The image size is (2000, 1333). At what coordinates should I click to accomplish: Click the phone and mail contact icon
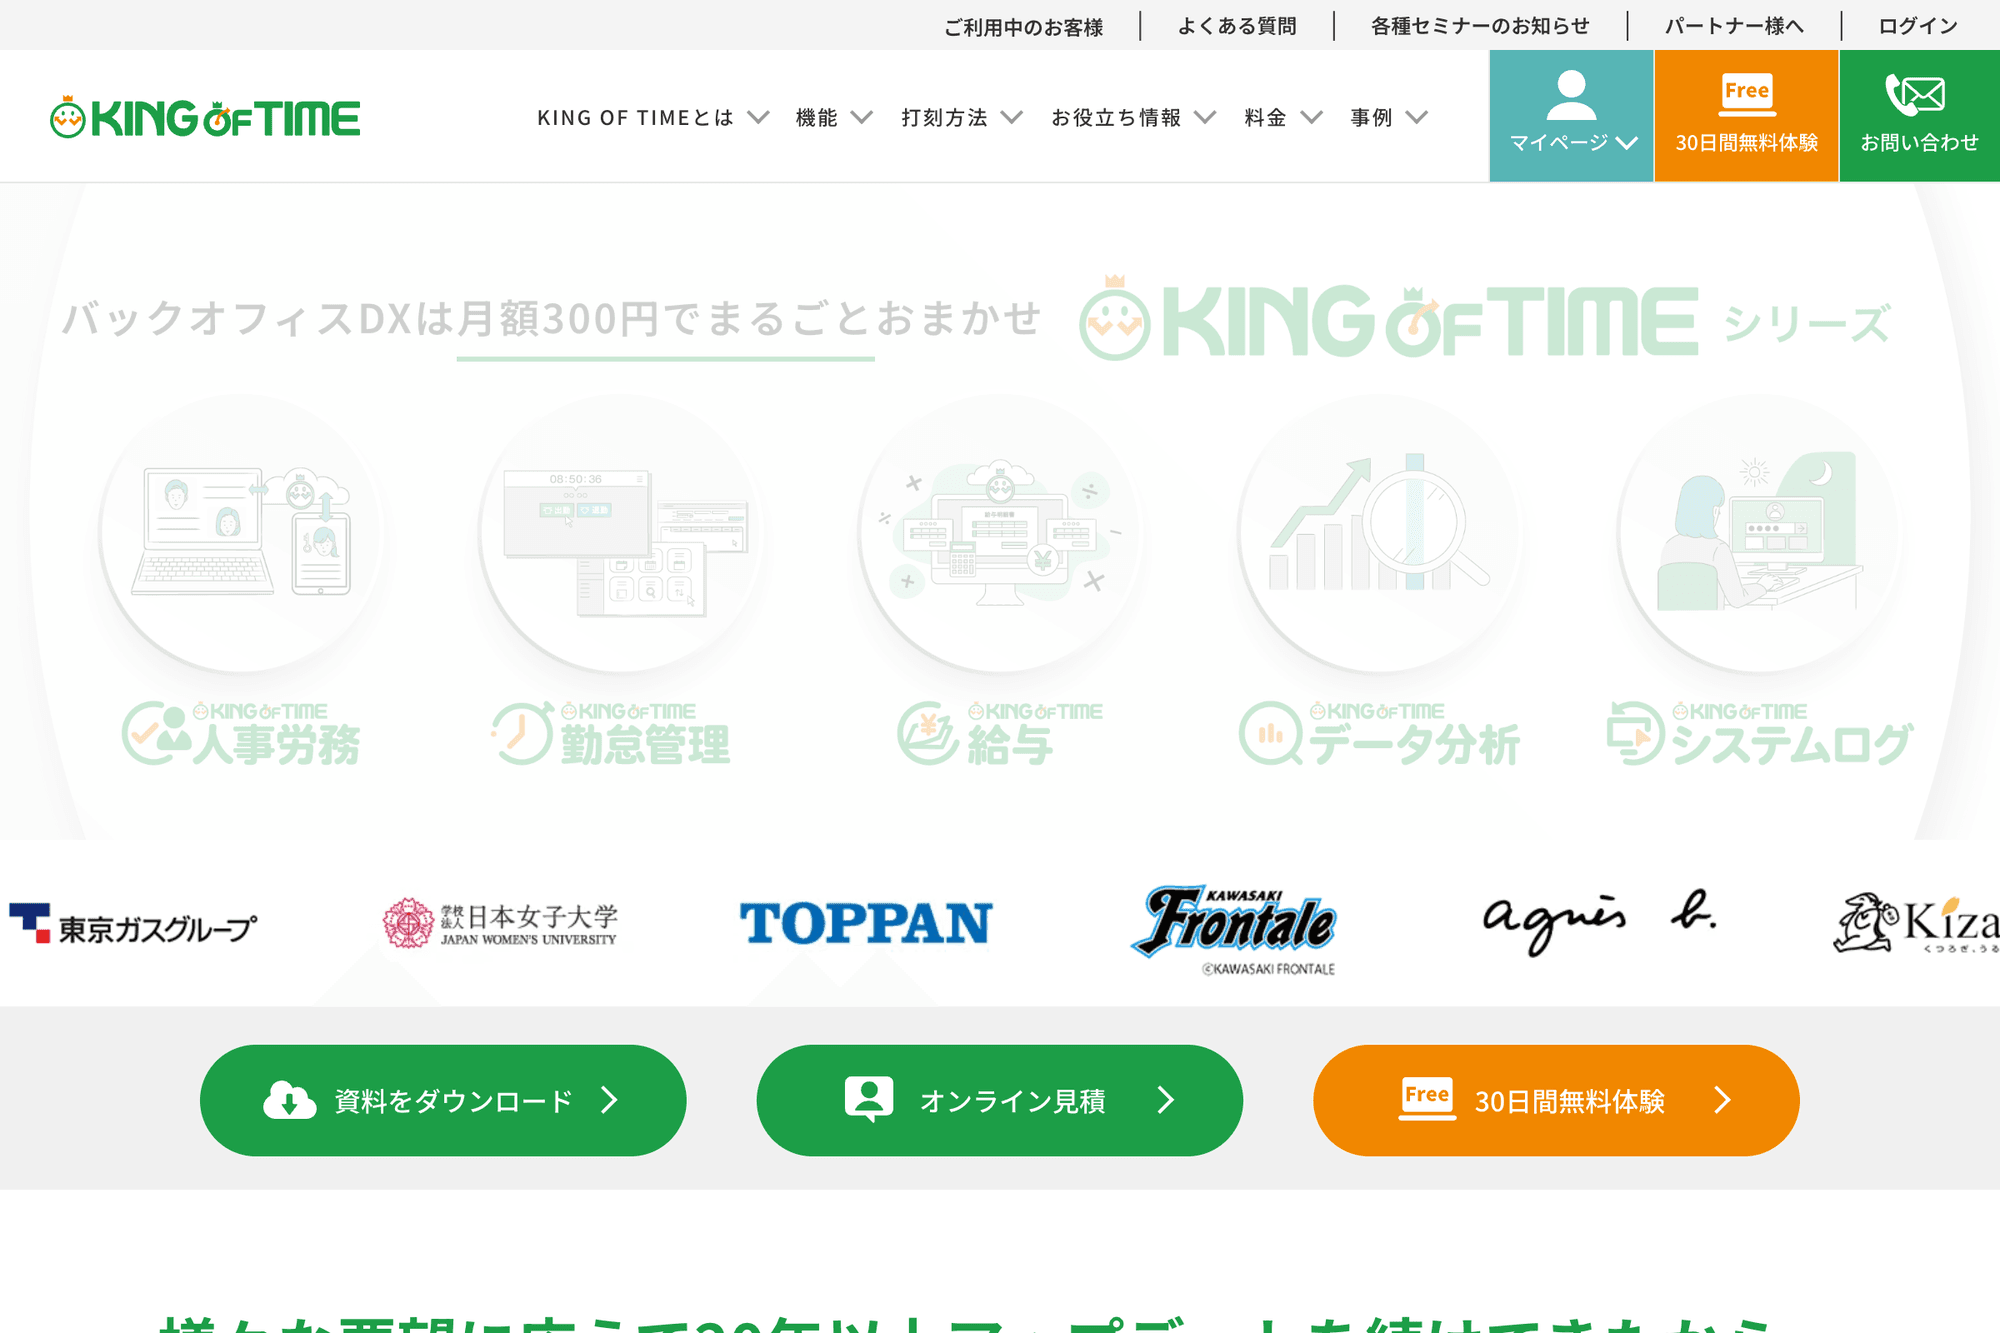click(1915, 95)
